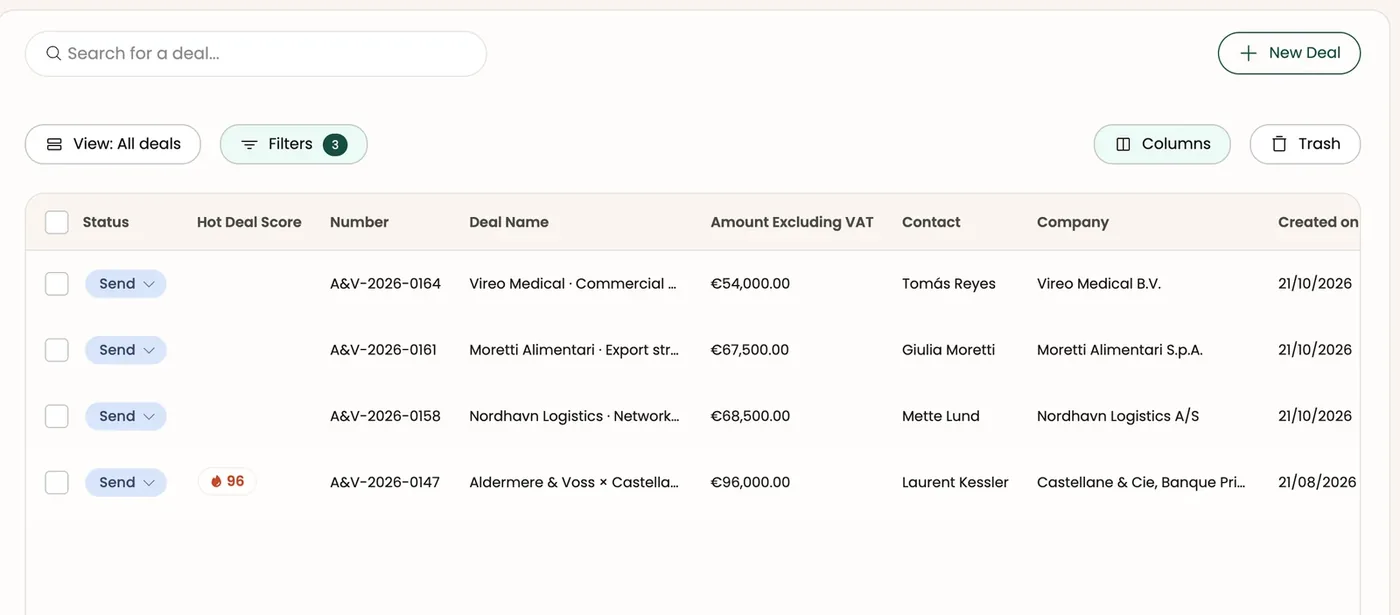The height and width of the screenshot is (615, 1400).
Task: Expand status dropdown for Laurent Kessler's deal
Action: pyautogui.click(x=126, y=482)
